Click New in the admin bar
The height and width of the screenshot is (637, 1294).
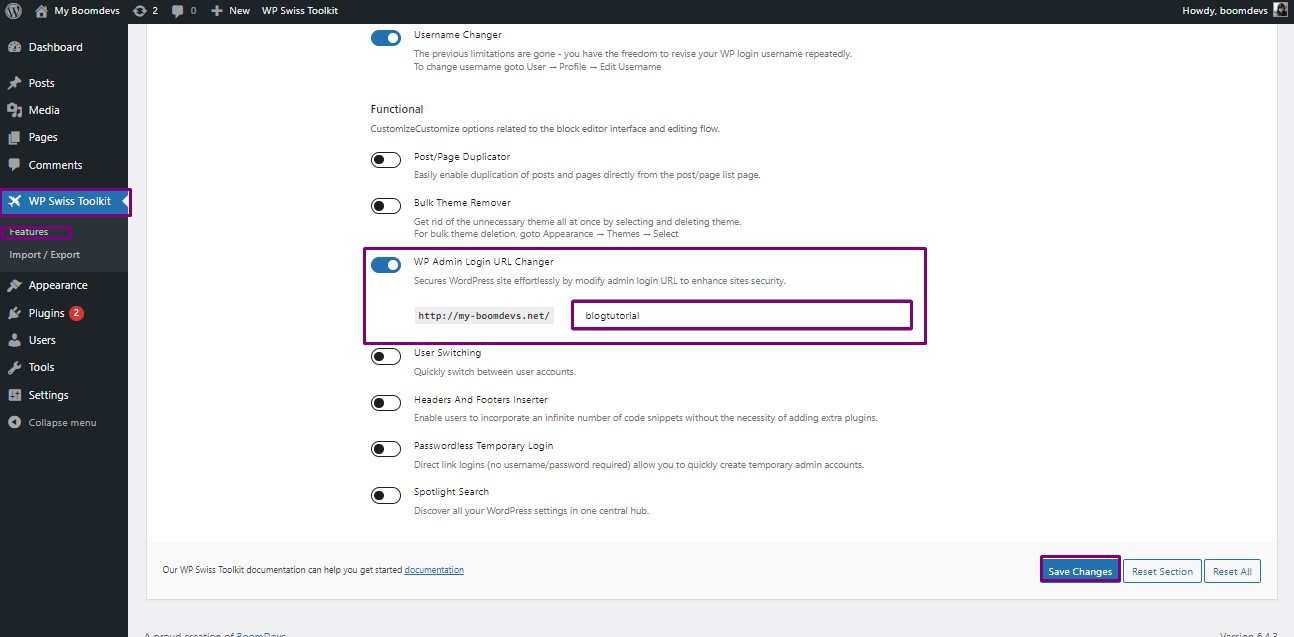coord(240,10)
